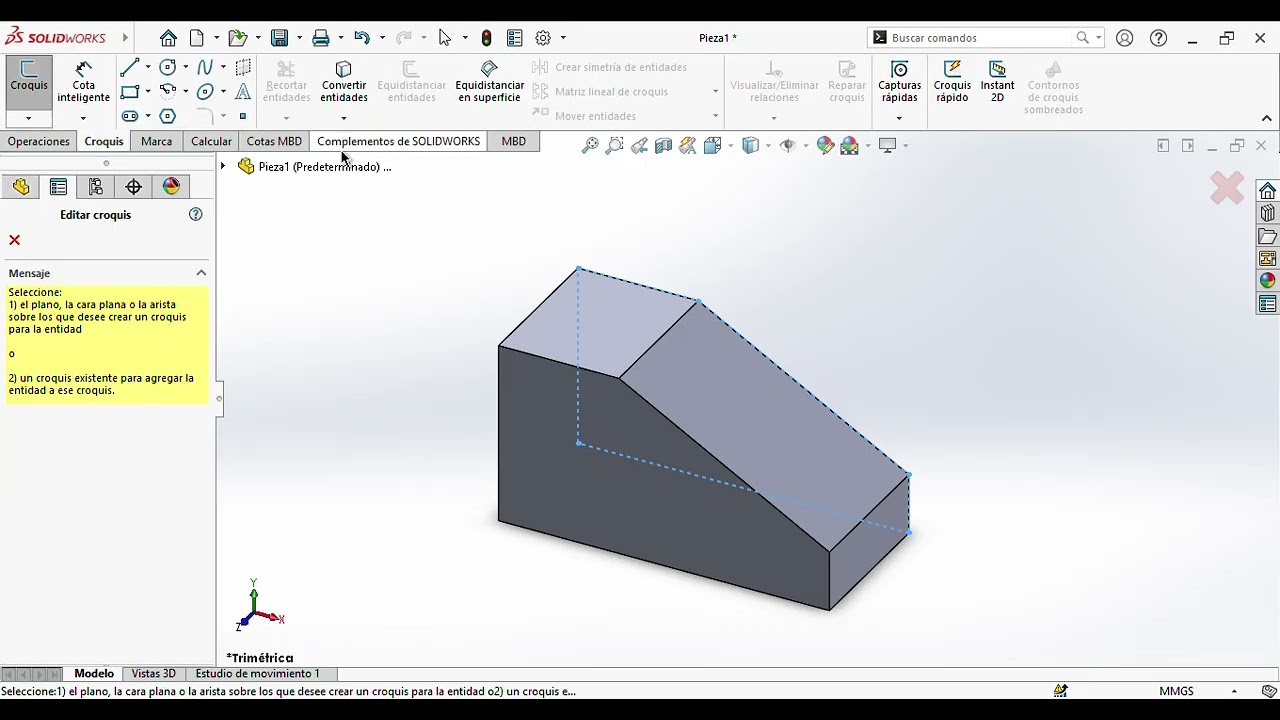The width and height of the screenshot is (1280, 720).
Task: Open the Rectangle tool dropdown arrow
Action: point(148,92)
